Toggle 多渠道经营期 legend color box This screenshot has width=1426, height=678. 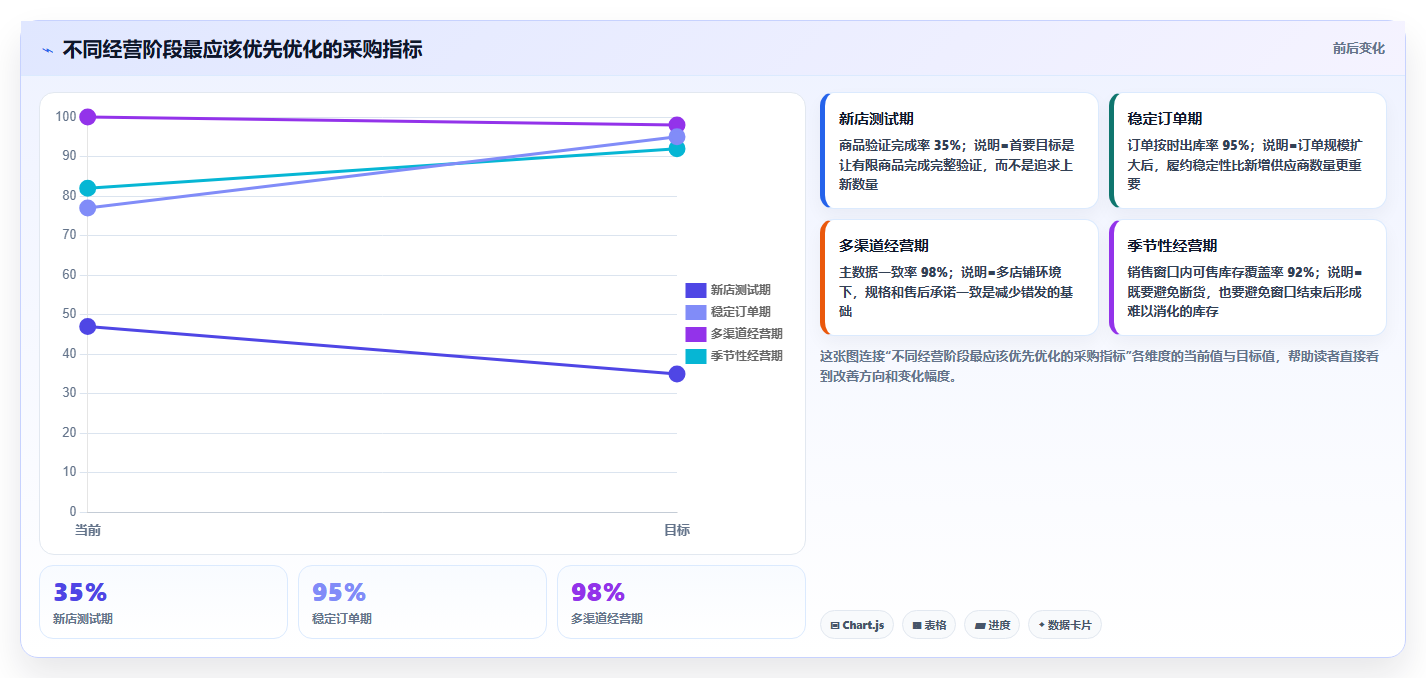pyautogui.click(x=696, y=334)
